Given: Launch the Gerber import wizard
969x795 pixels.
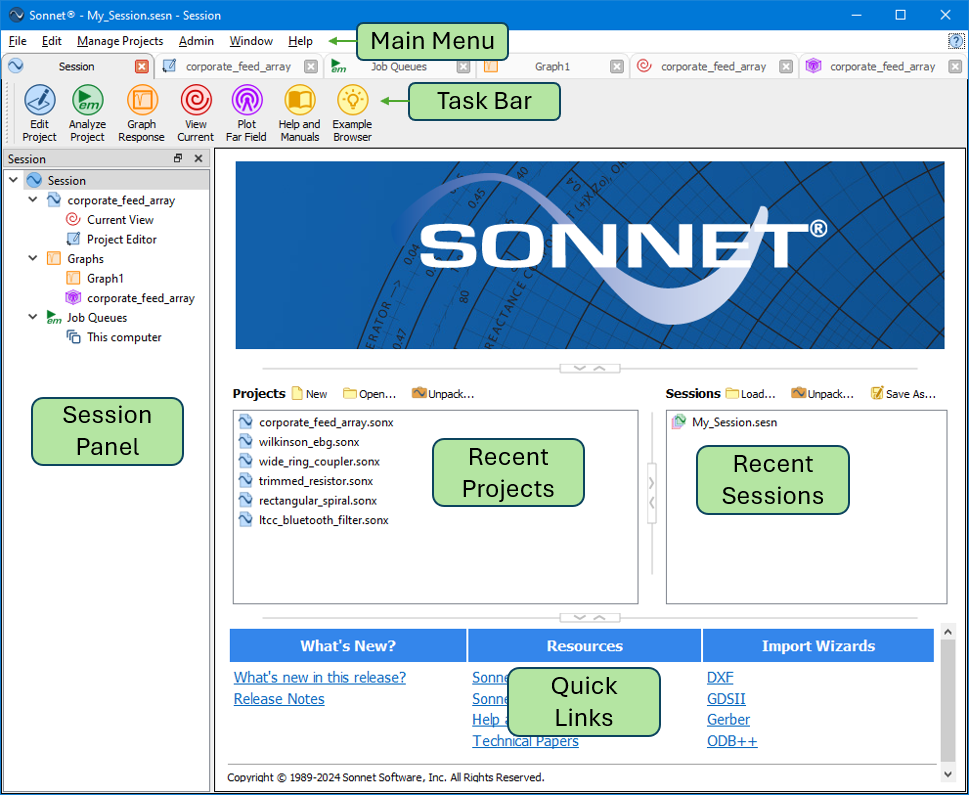Looking at the screenshot, I should pyautogui.click(x=729, y=720).
